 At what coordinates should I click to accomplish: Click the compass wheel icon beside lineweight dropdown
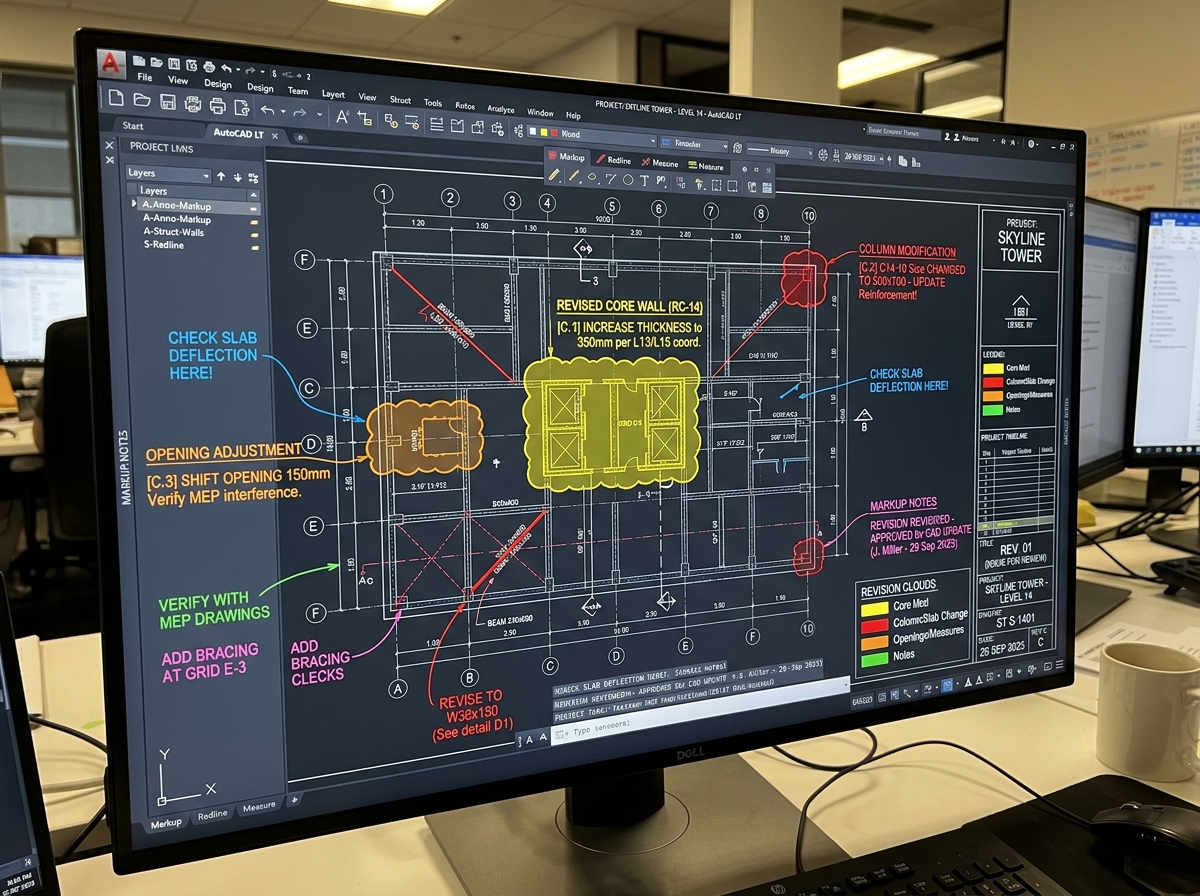[x=823, y=154]
